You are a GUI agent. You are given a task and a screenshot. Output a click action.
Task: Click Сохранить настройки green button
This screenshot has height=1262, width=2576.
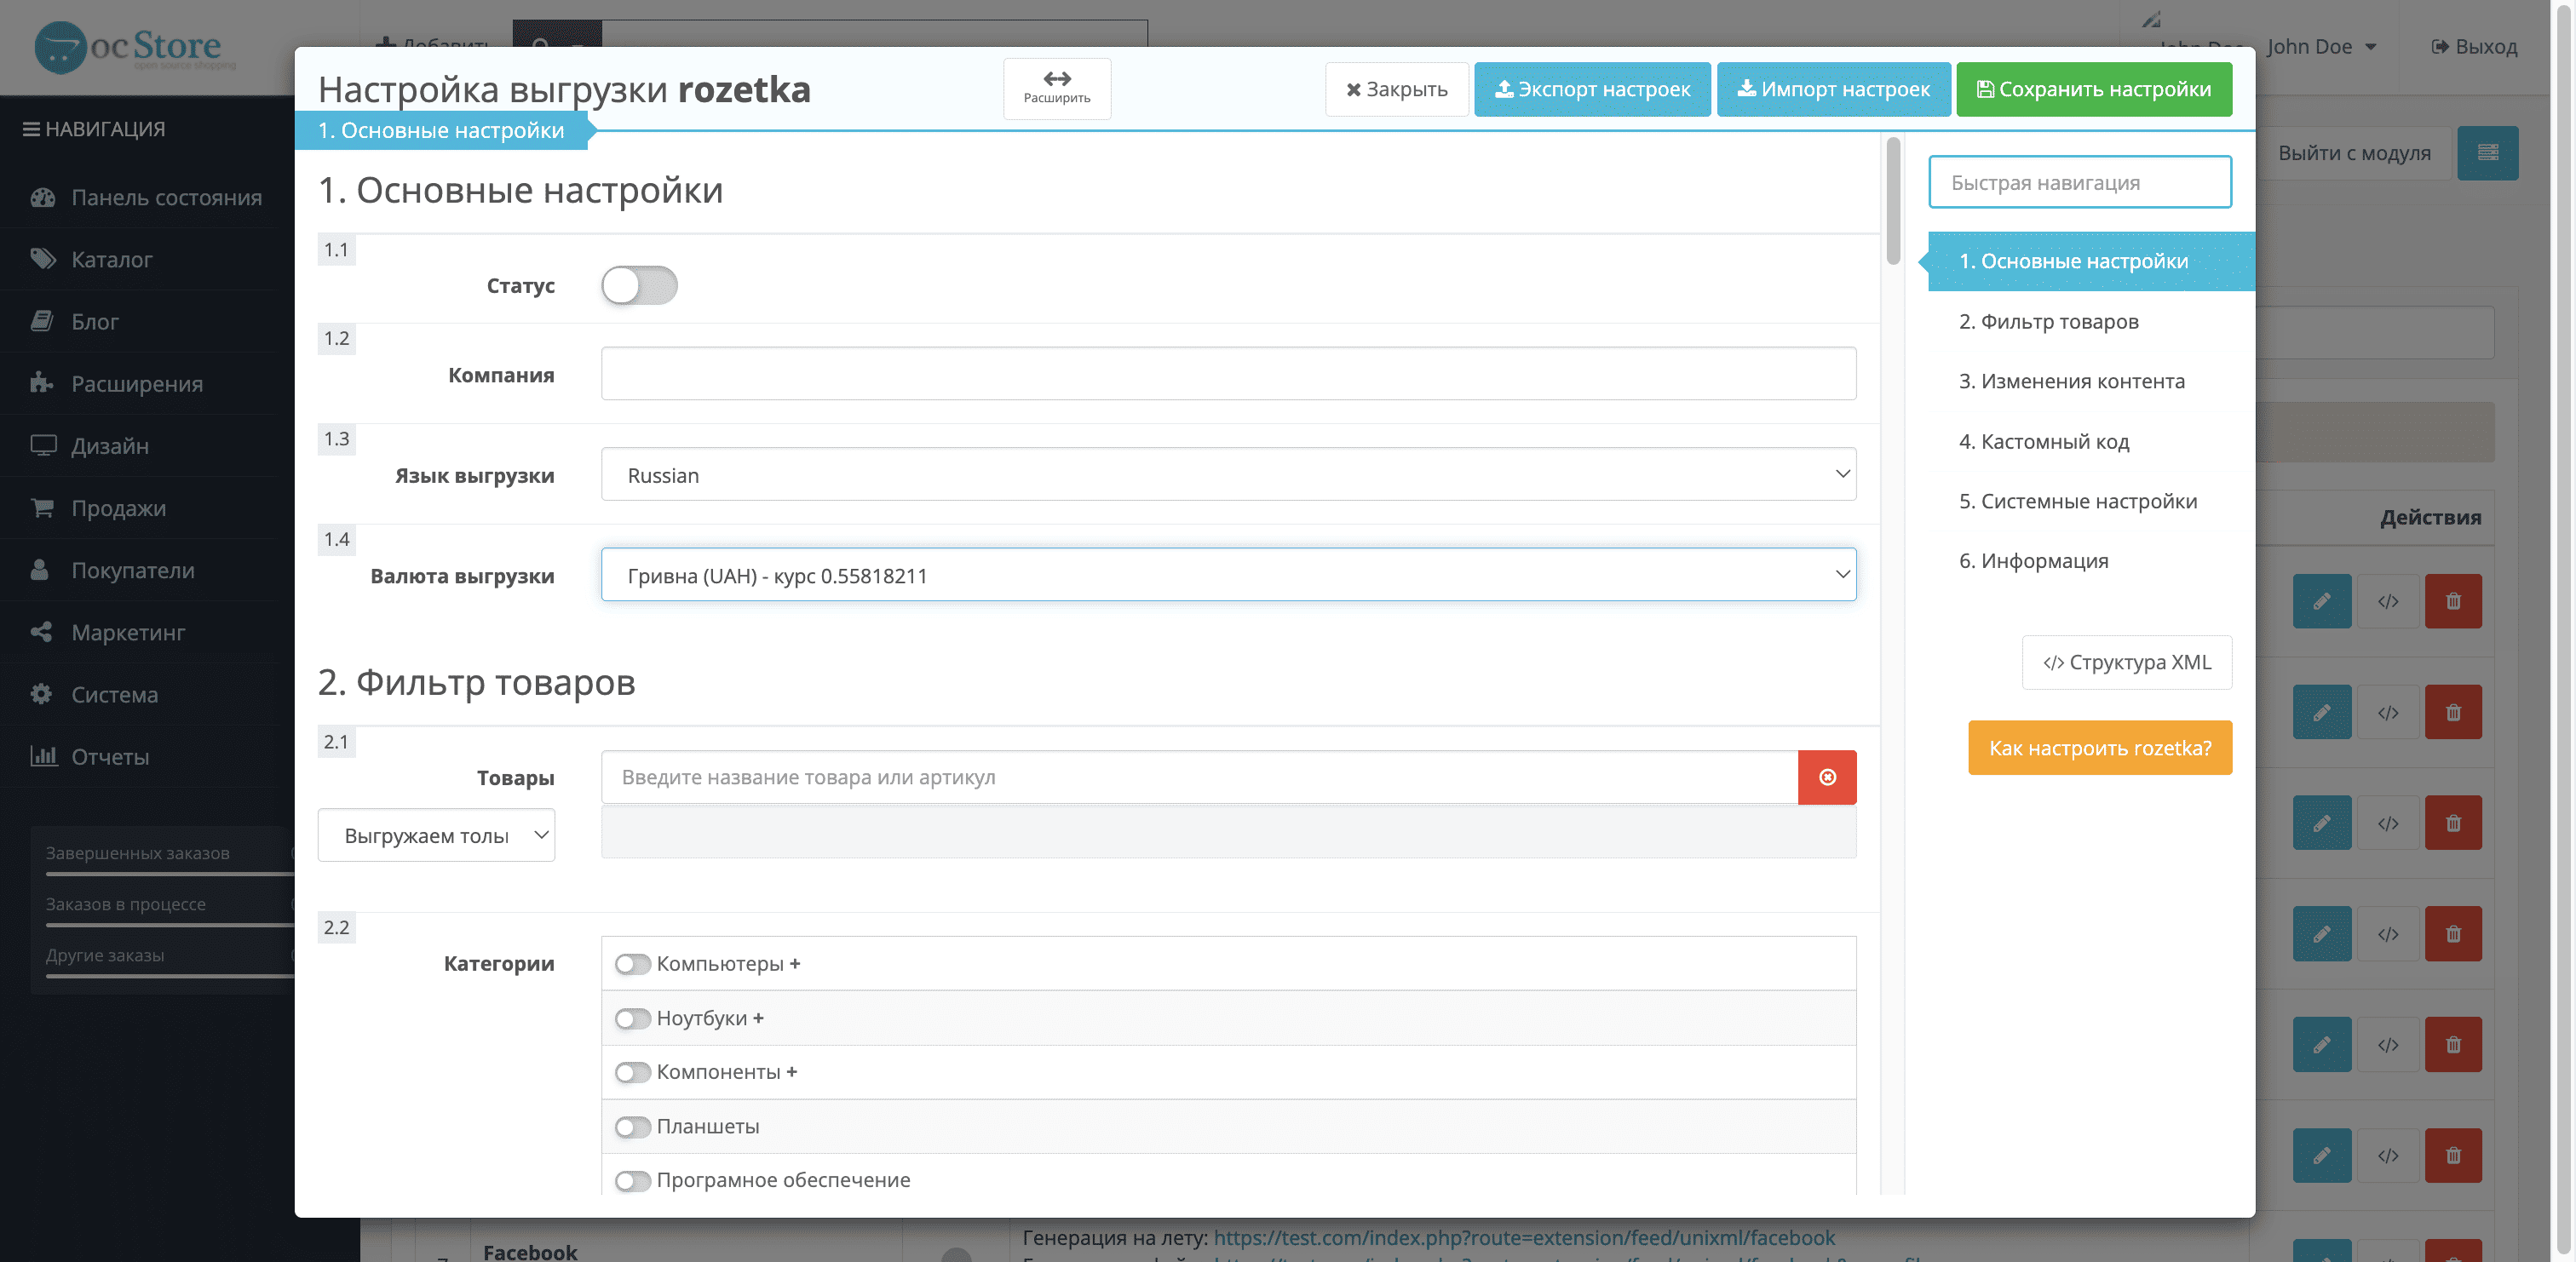tap(2094, 89)
